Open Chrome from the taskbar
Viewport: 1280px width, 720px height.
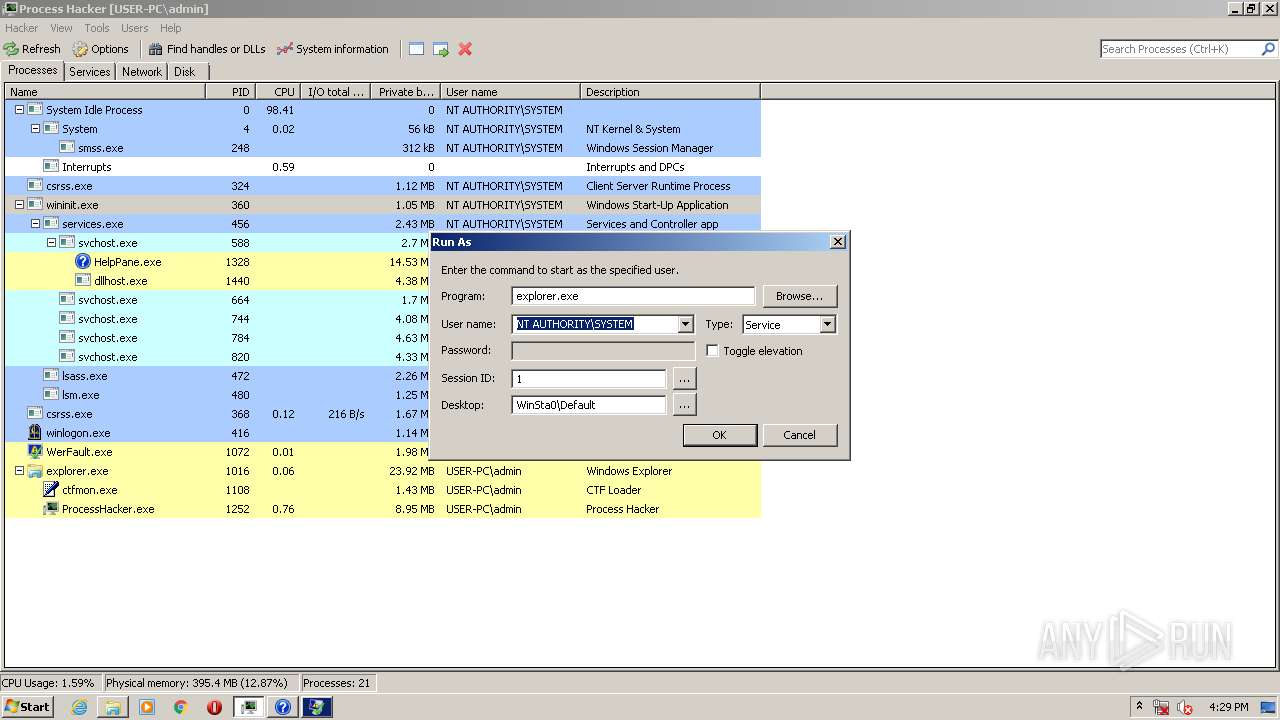[x=181, y=707]
